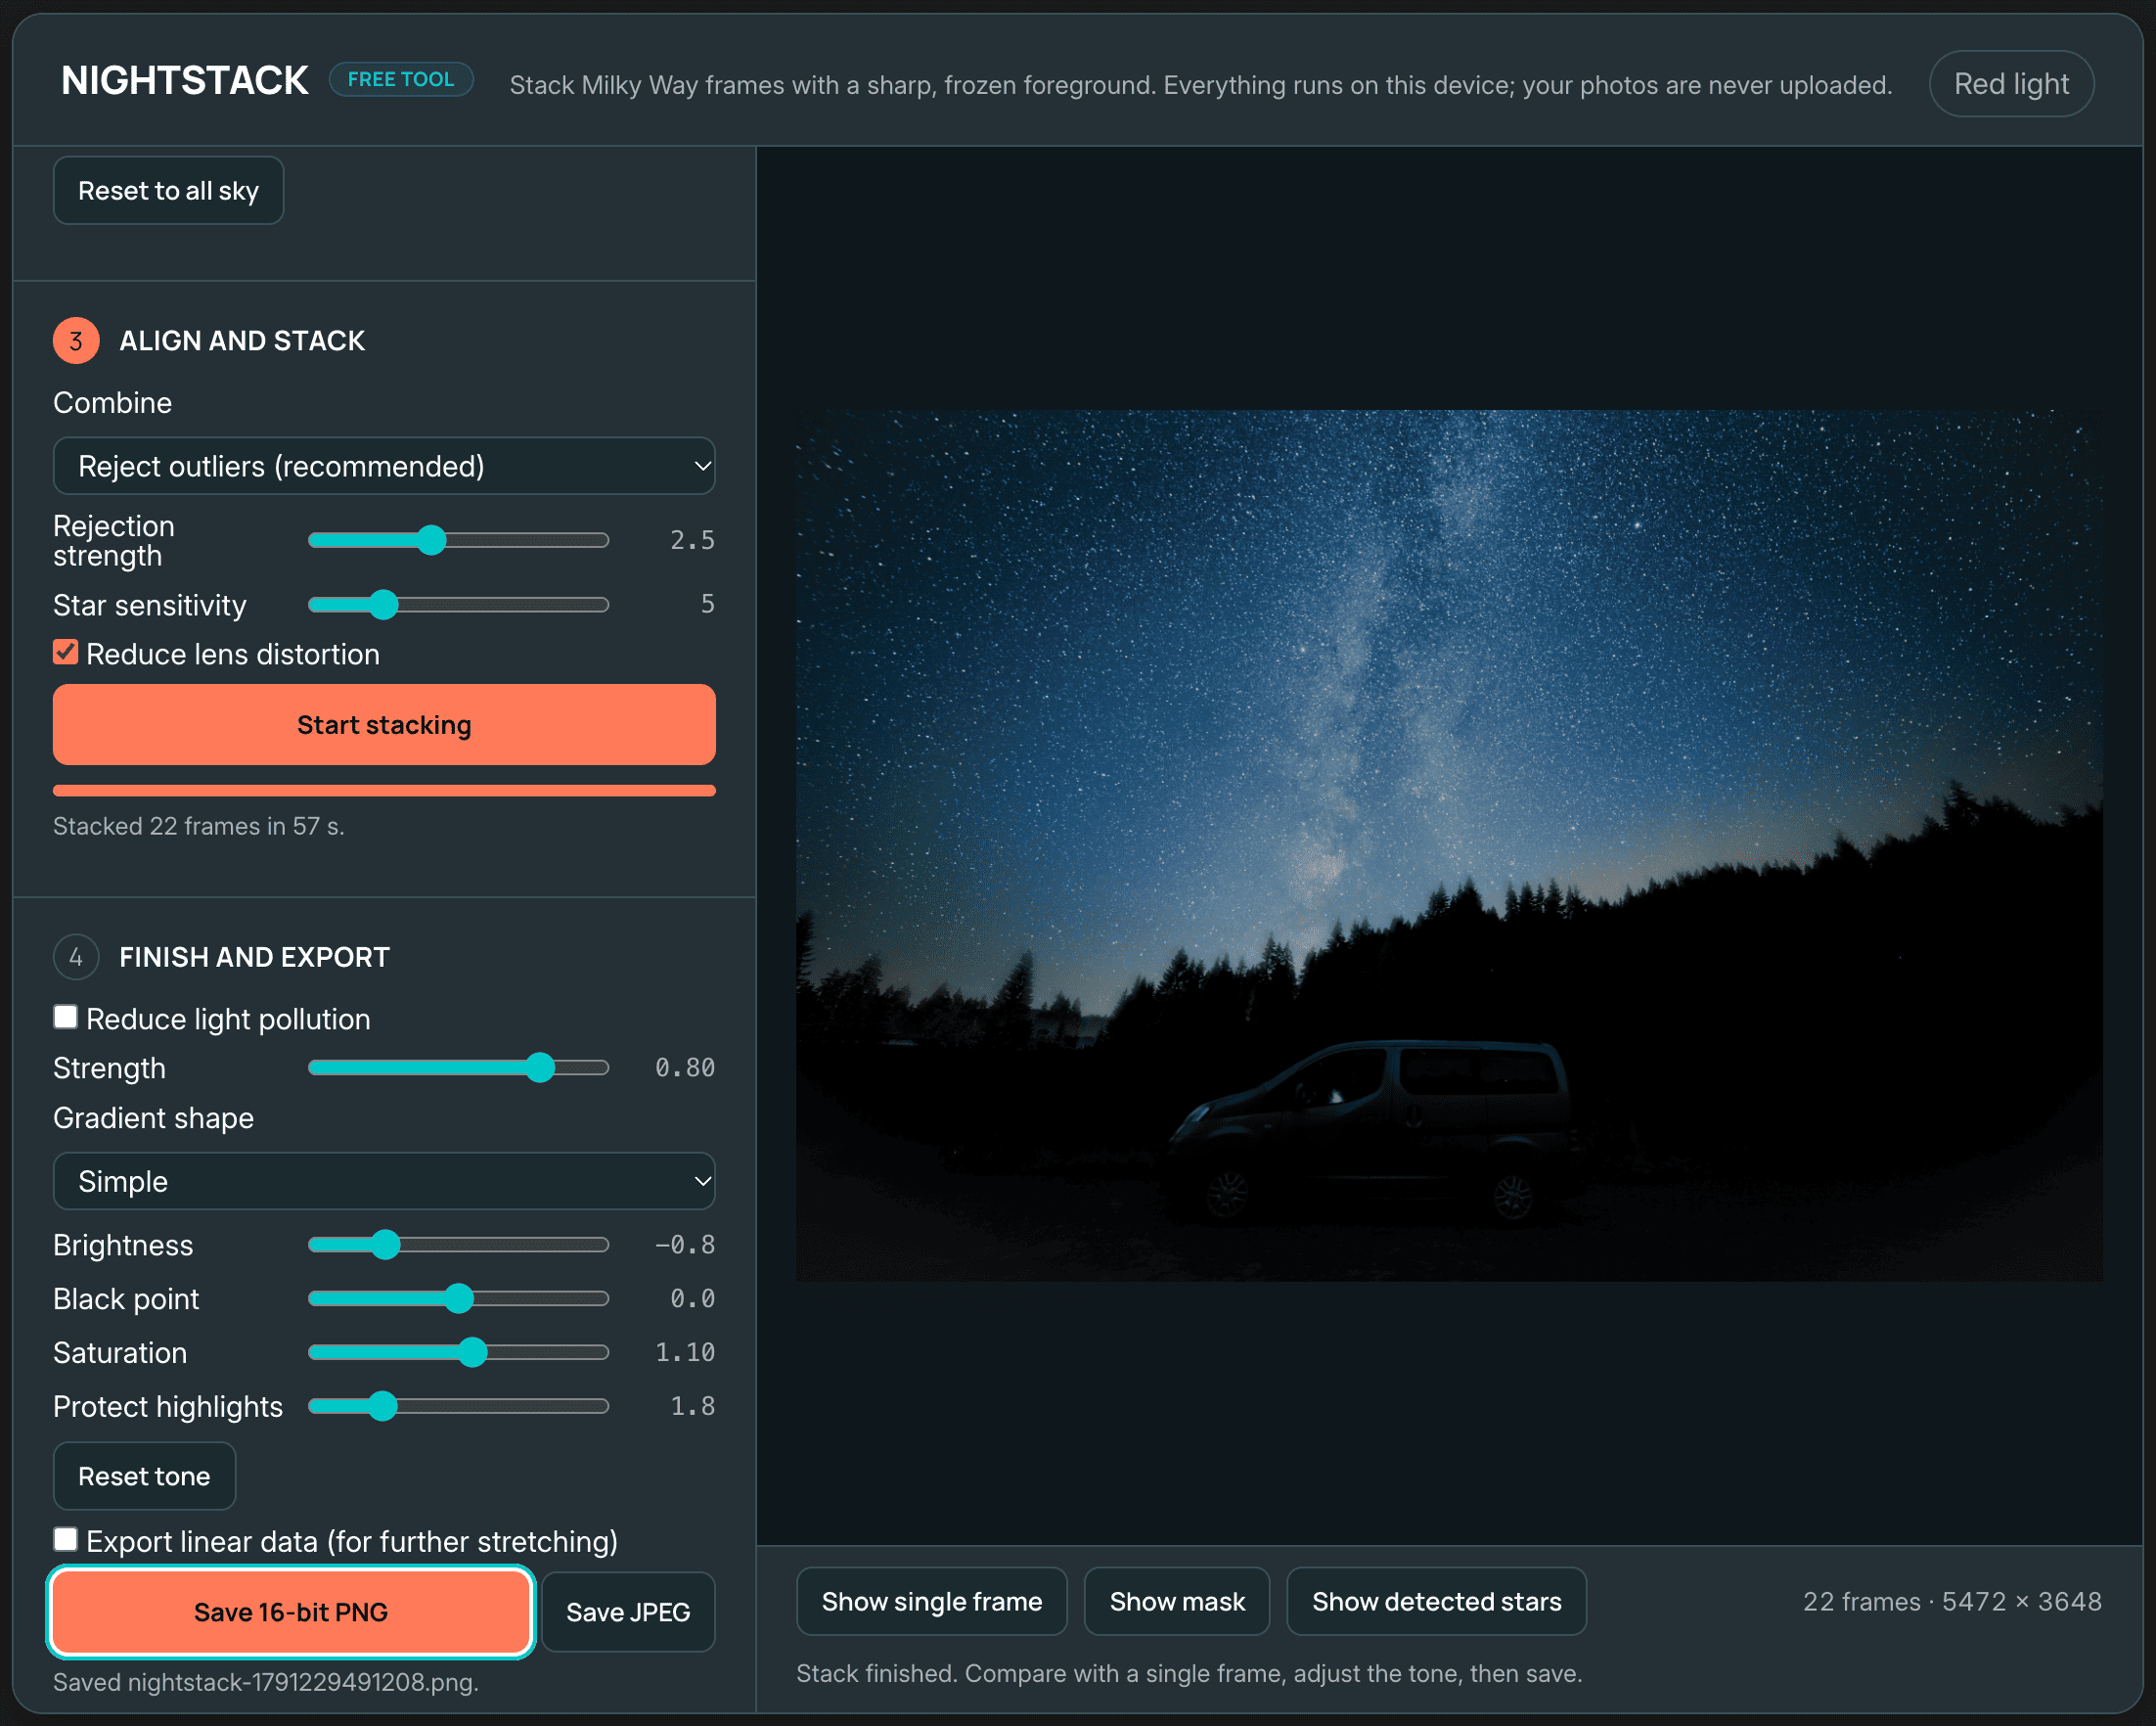Screen dimensions: 2156x1726
Task: Save the result as 16-bit PNG
Action: [x=291, y=1612]
